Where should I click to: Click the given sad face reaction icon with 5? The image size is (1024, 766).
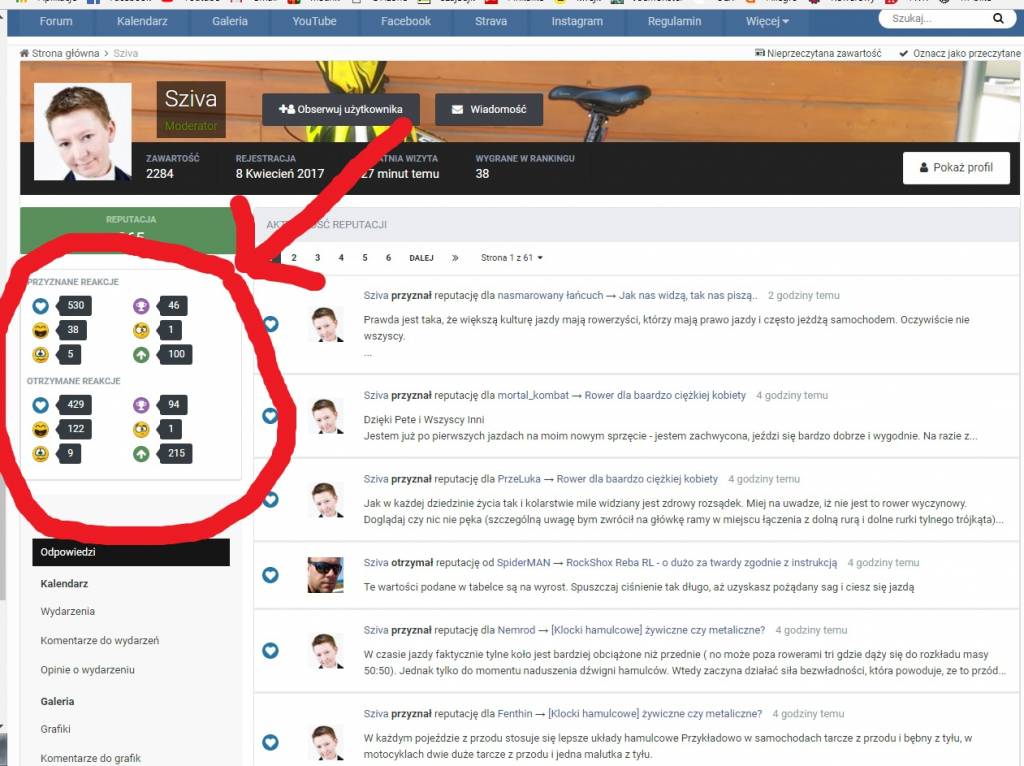click(x=40, y=355)
